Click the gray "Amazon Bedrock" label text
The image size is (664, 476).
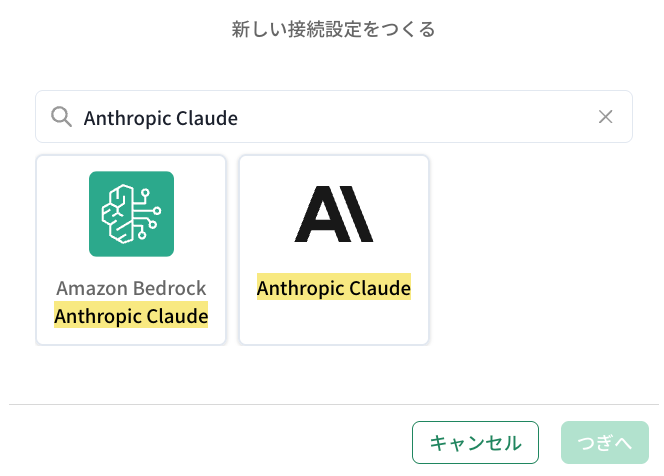coord(131,288)
